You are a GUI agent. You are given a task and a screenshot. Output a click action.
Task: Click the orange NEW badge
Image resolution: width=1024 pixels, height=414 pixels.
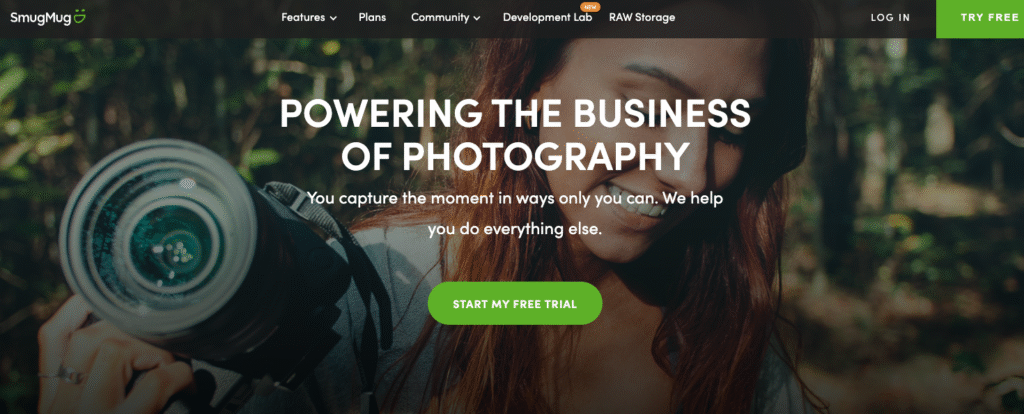[x=589, y=7]
